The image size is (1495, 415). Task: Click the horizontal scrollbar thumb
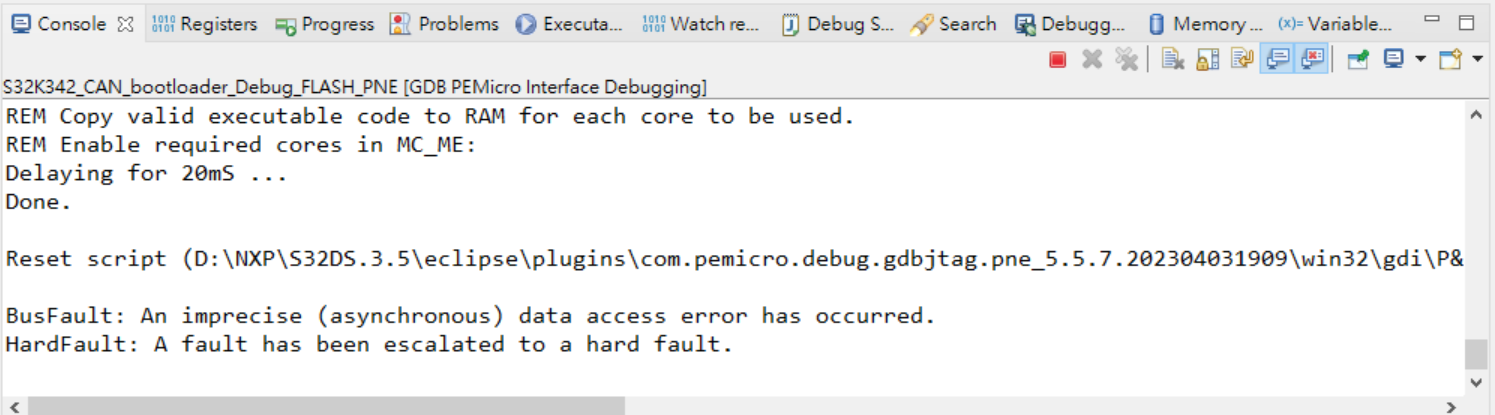pyautogui.click(x=326, y=405)
